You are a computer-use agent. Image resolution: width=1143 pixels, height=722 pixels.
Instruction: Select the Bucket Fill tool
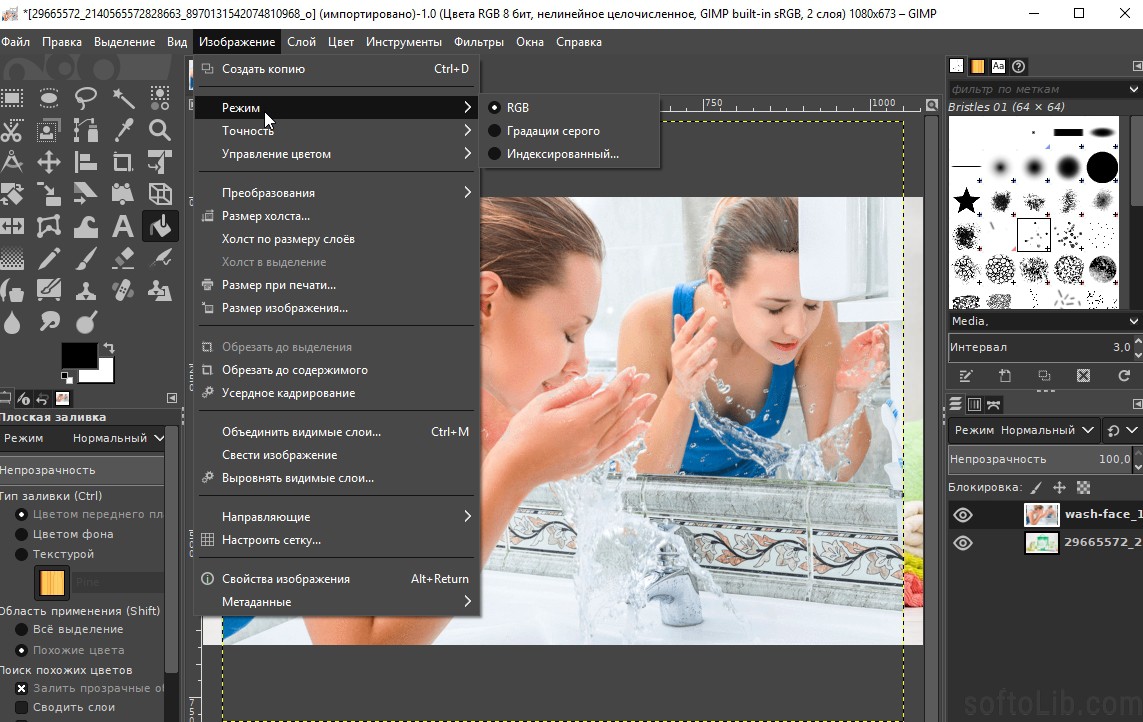160,227
